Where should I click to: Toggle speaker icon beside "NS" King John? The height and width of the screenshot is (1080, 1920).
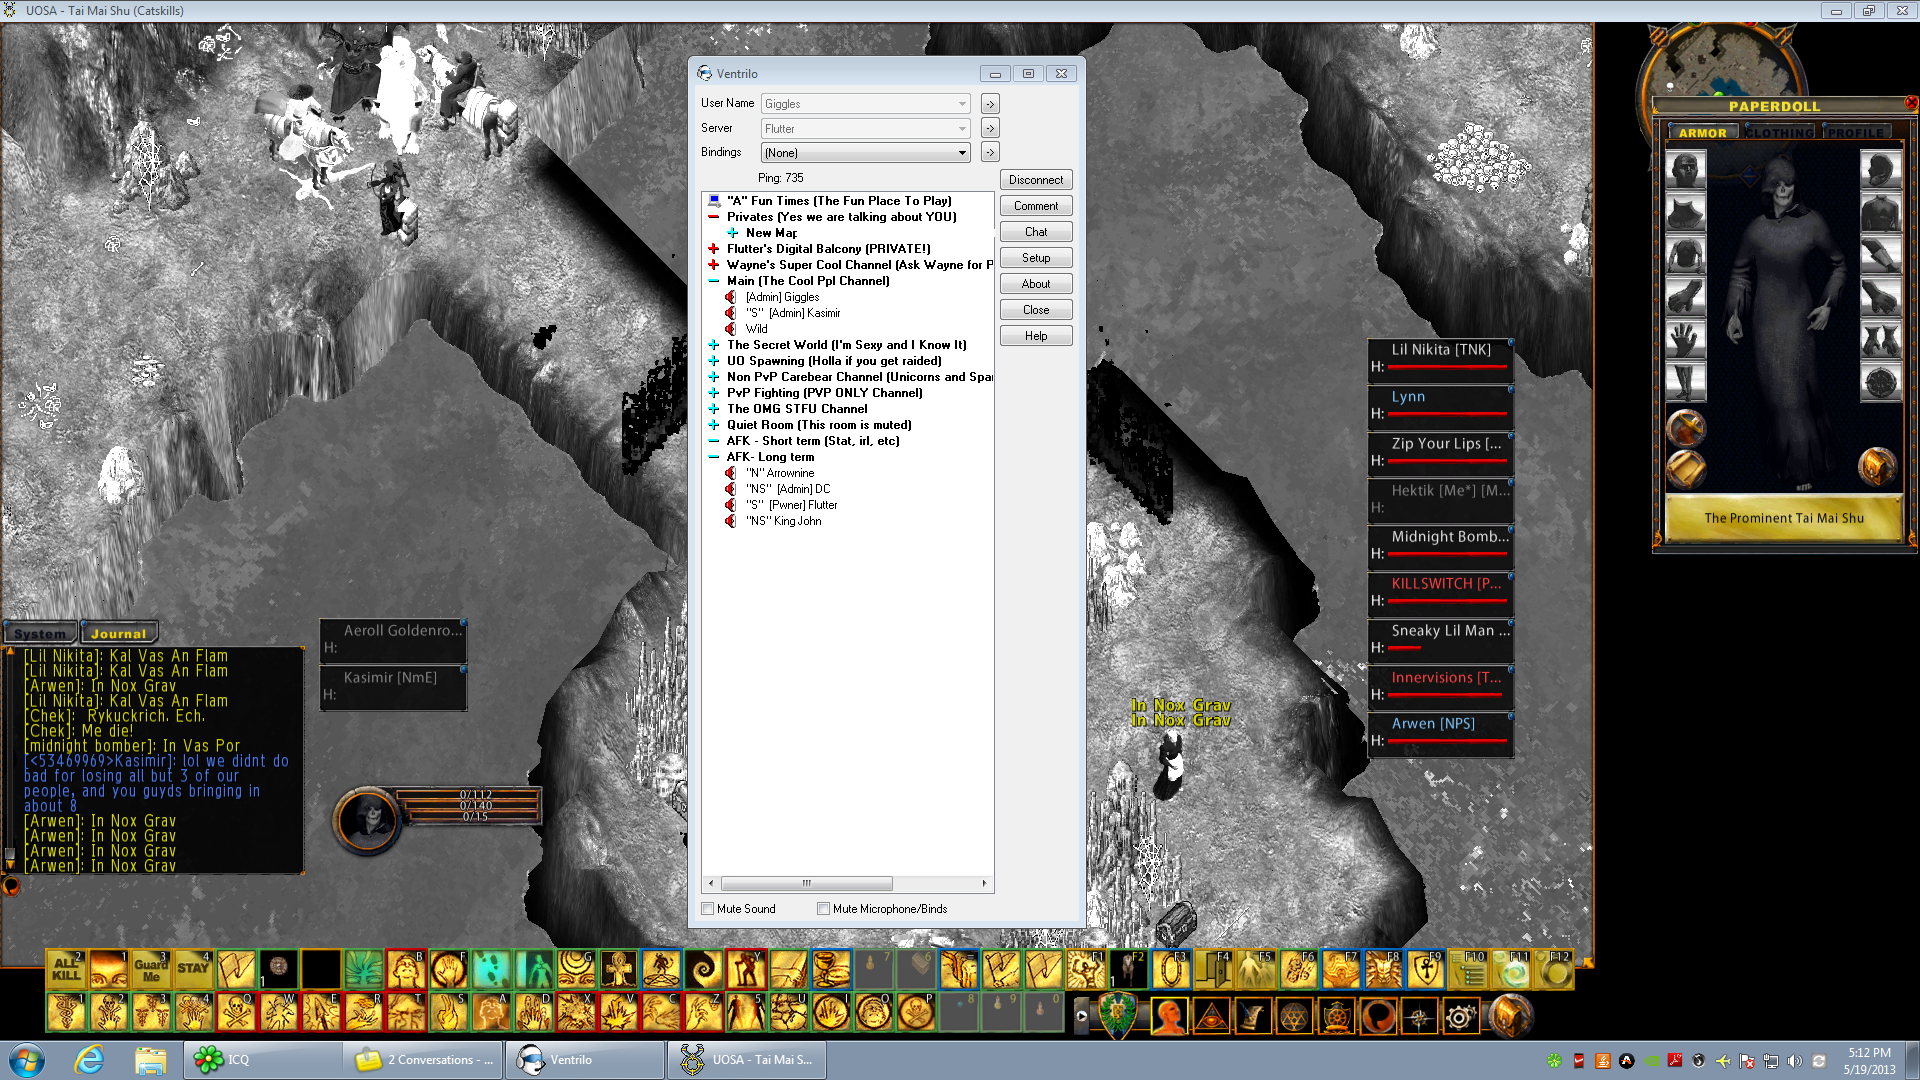pyautogui.click(x=731, y=521)
